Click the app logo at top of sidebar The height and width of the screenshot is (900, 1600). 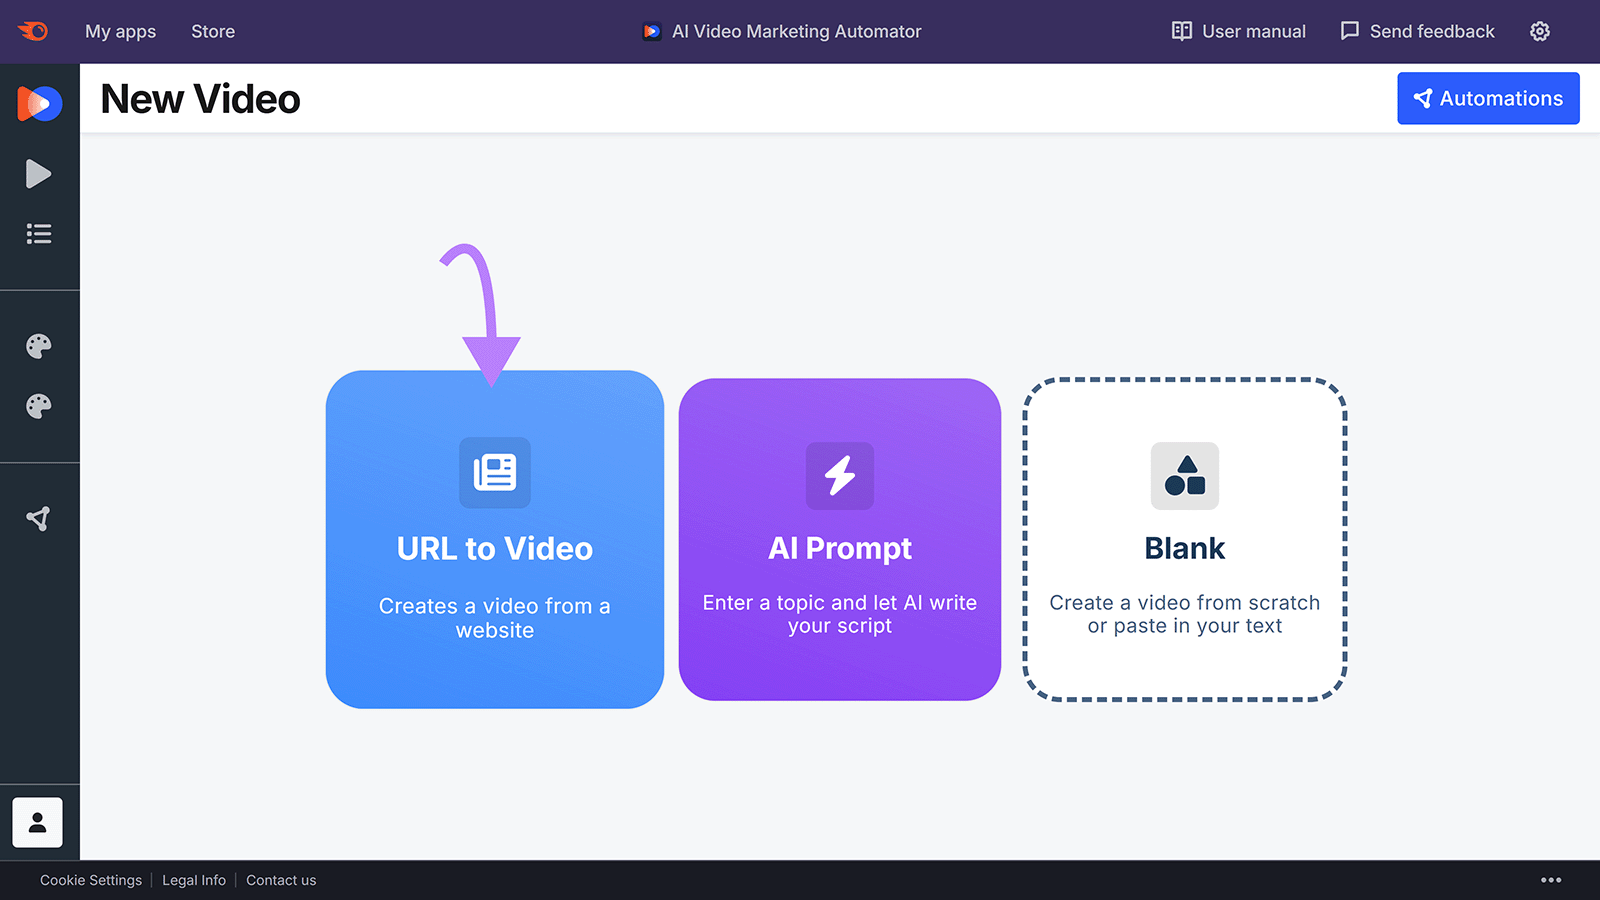coord(38,103)
